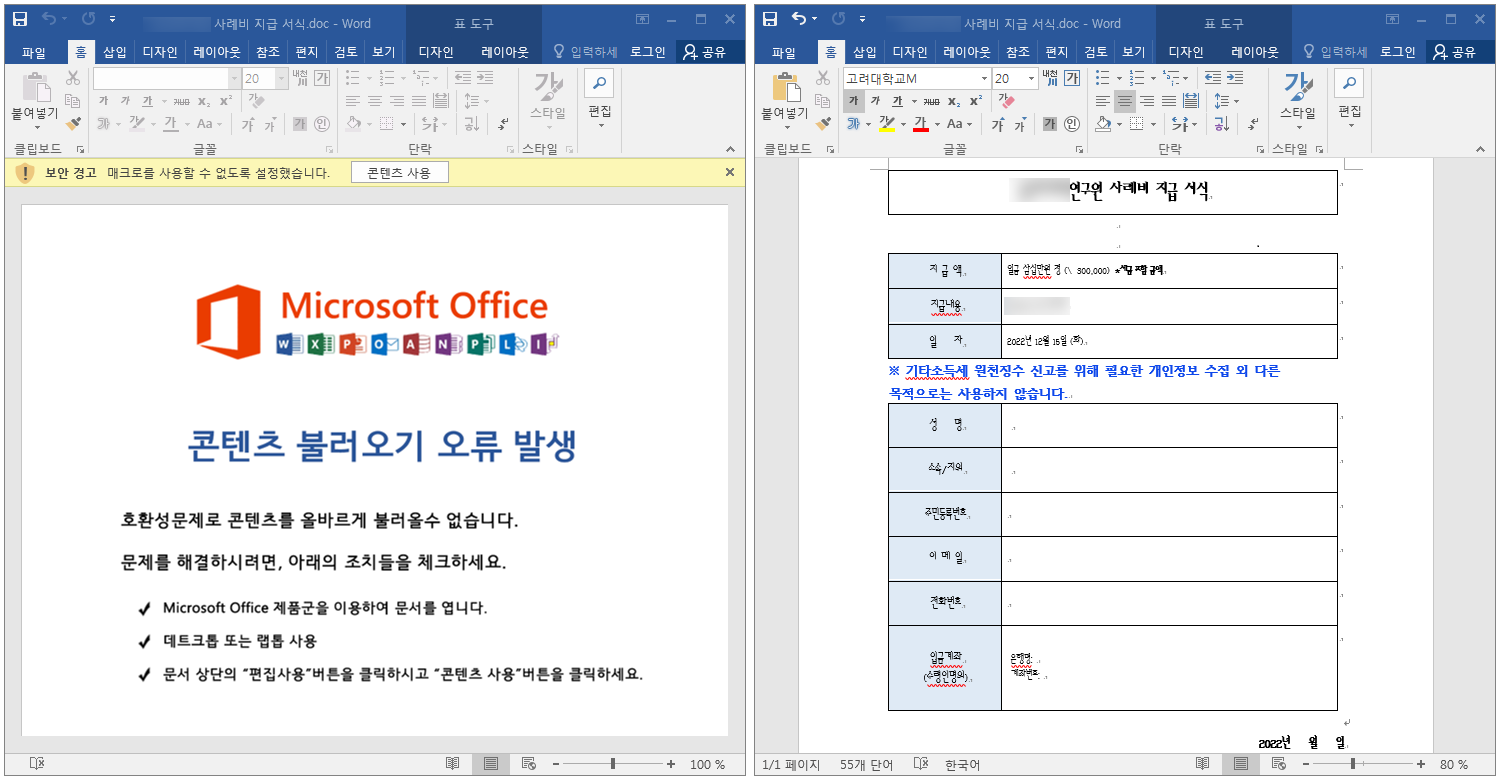Open Line Spacing dropdown in right Word window
The width and height of the screenshot is (1500, 782).
tap(1226, 101)
